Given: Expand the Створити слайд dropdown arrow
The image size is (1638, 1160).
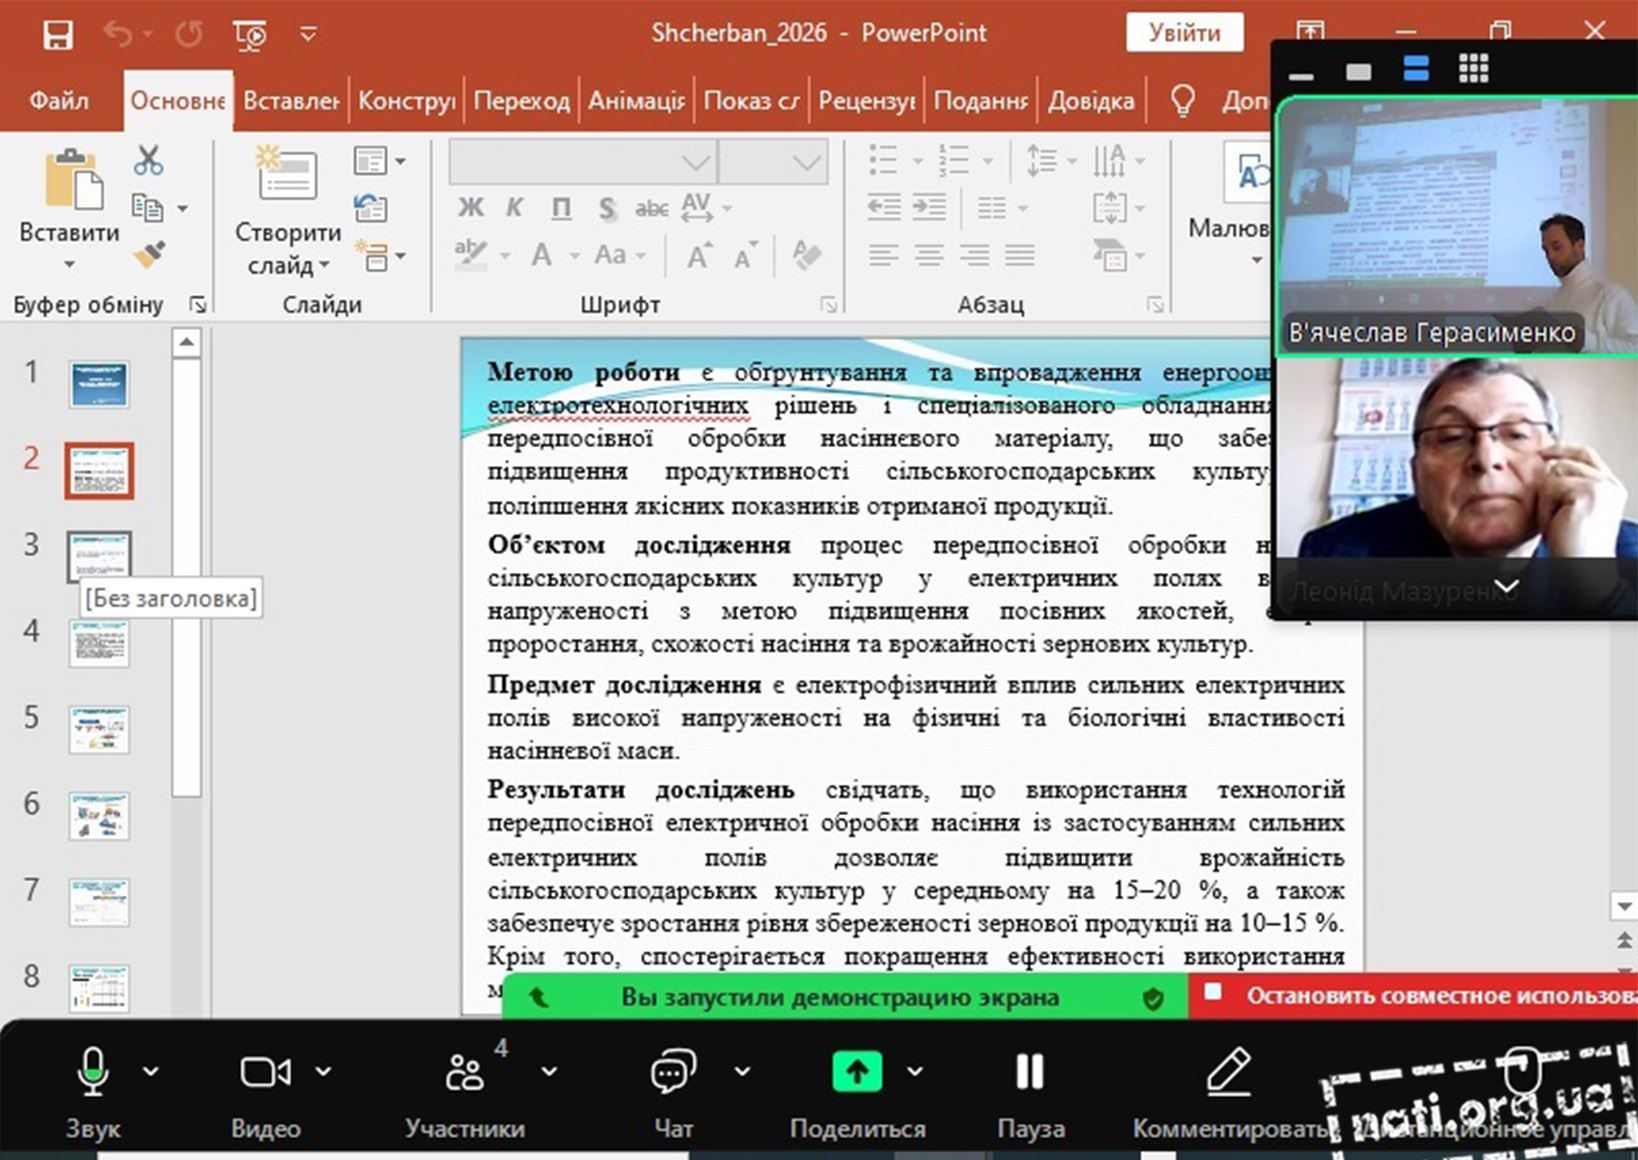Looking at the screenshot, I should point(323,266).
